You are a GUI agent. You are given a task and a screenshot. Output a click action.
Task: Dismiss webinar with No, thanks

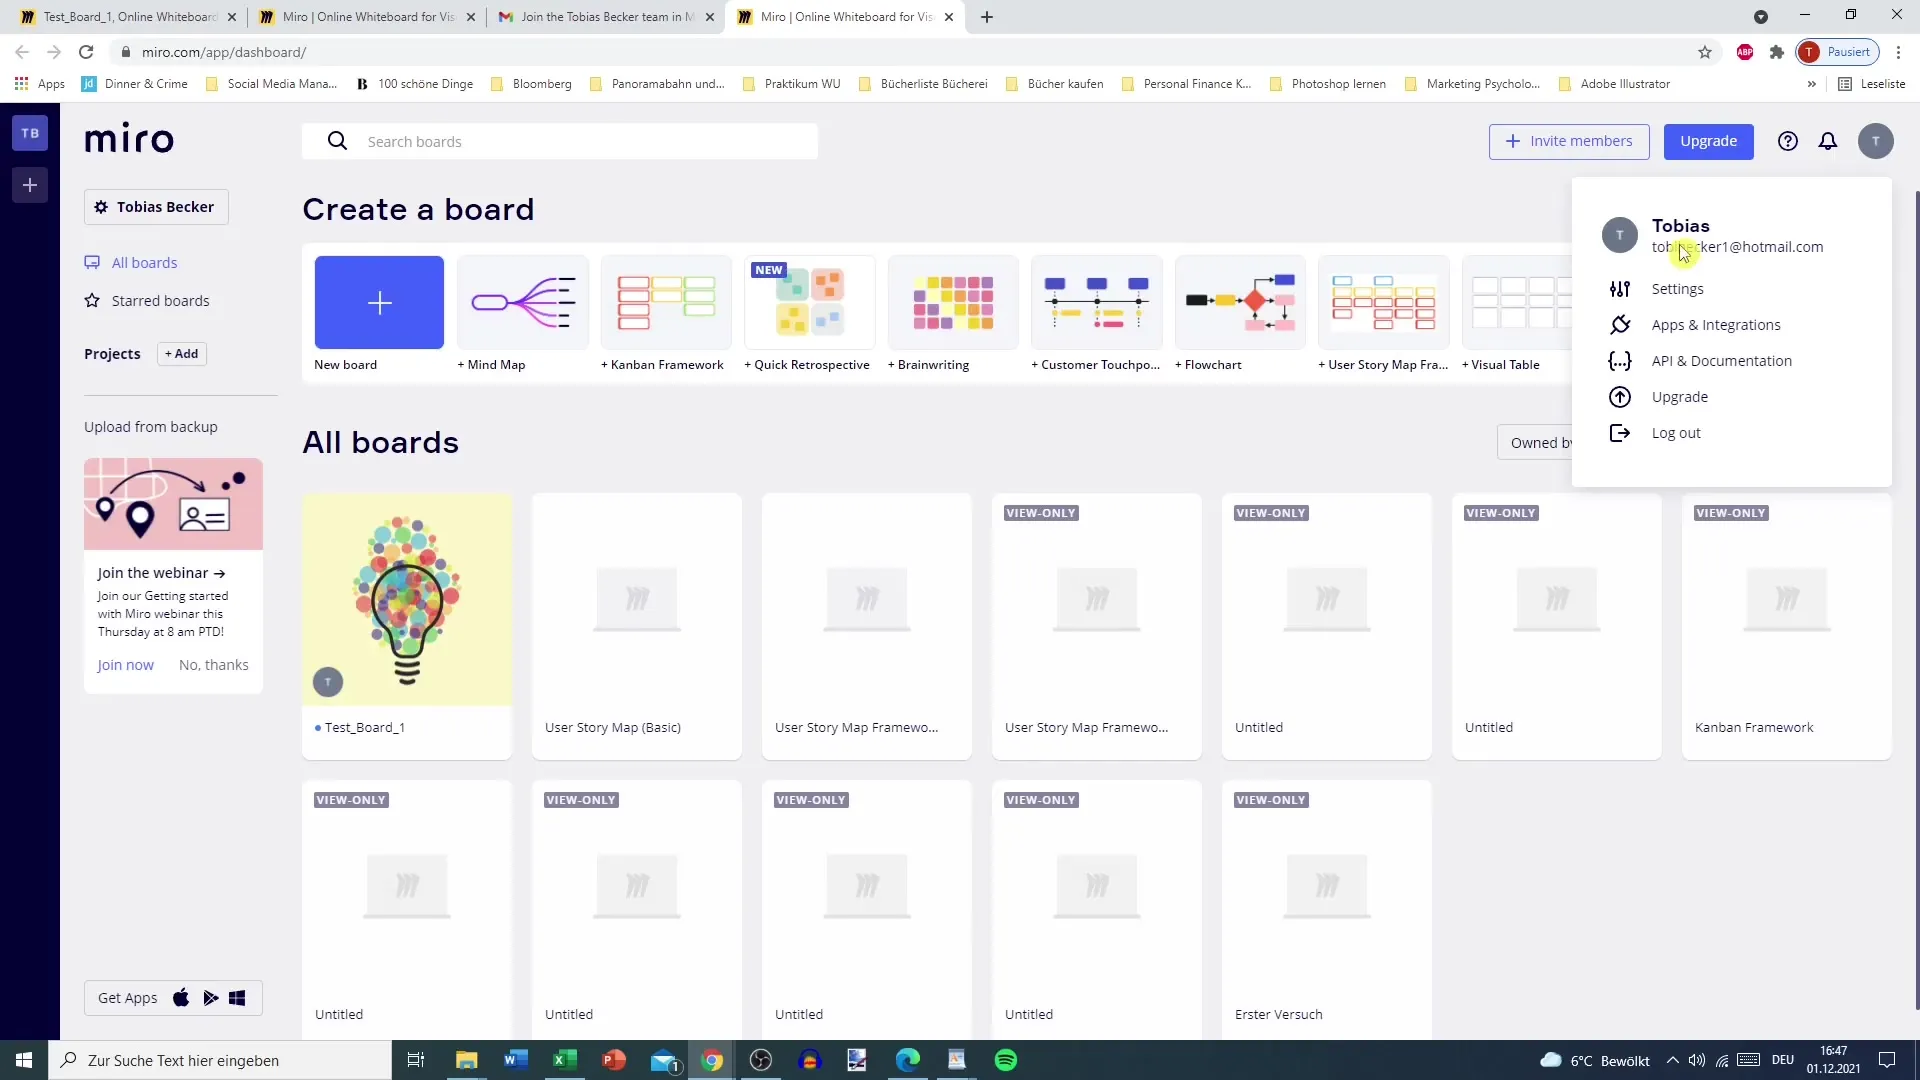click(214, 665)
